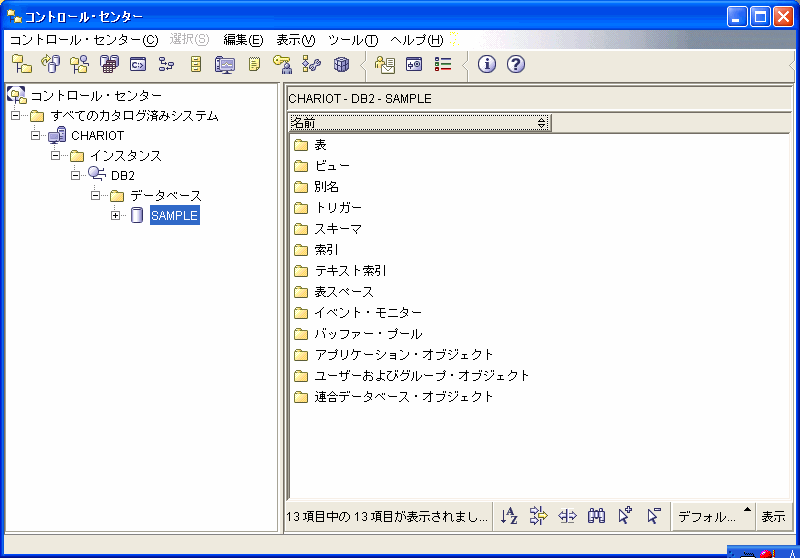Viewport: 800px width, 558px height.
Task: Select the SAMPLE database tree item
Action: click(x=174, y=215)
